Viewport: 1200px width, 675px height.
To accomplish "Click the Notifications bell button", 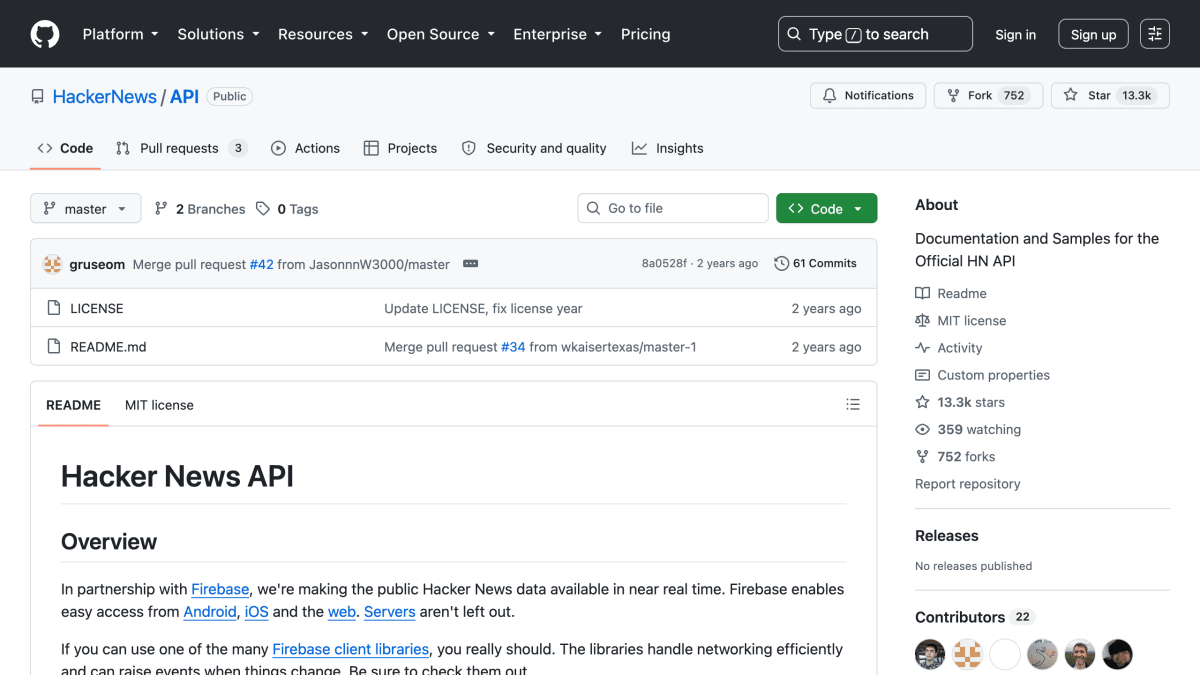I will (x=868, y=96).
